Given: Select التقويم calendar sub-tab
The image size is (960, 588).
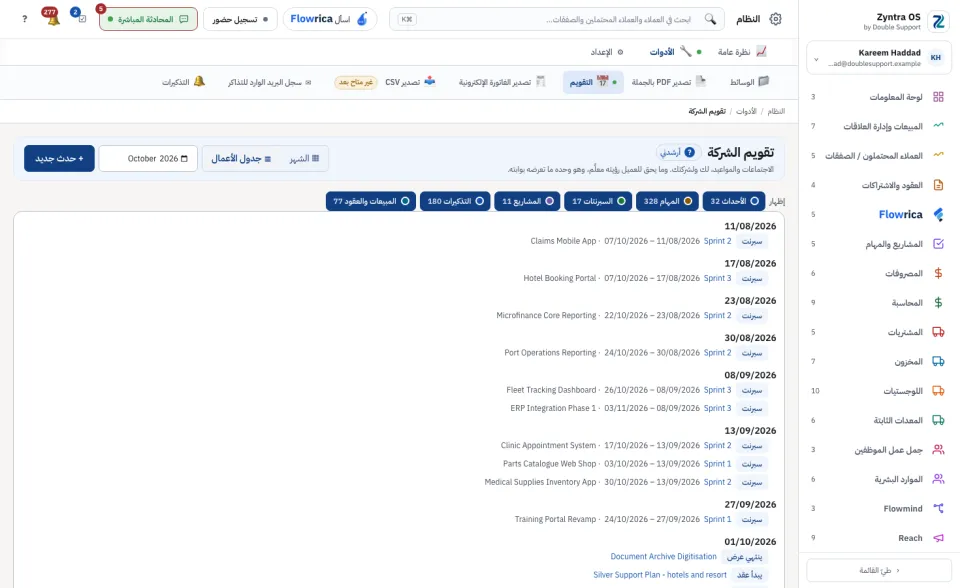Looking at the screenshot, I should 593,82.
